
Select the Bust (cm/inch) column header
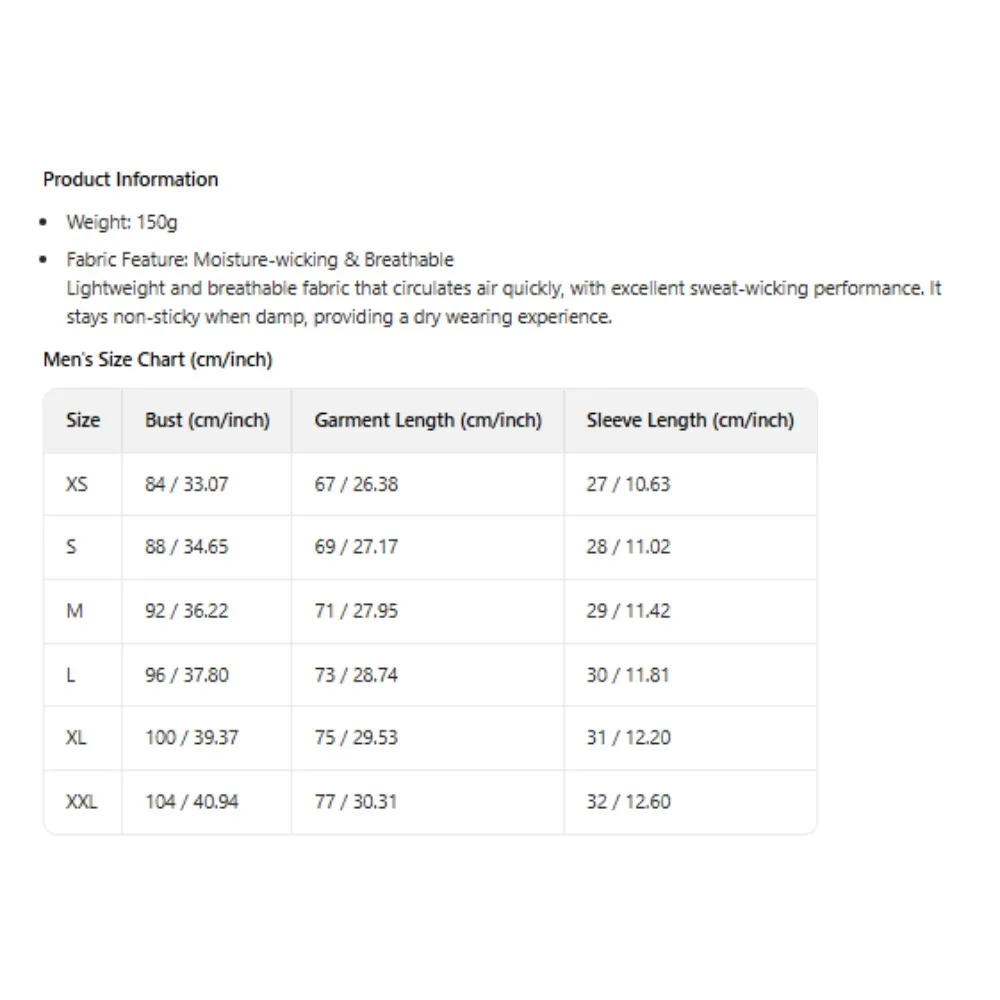click(207, 420)
